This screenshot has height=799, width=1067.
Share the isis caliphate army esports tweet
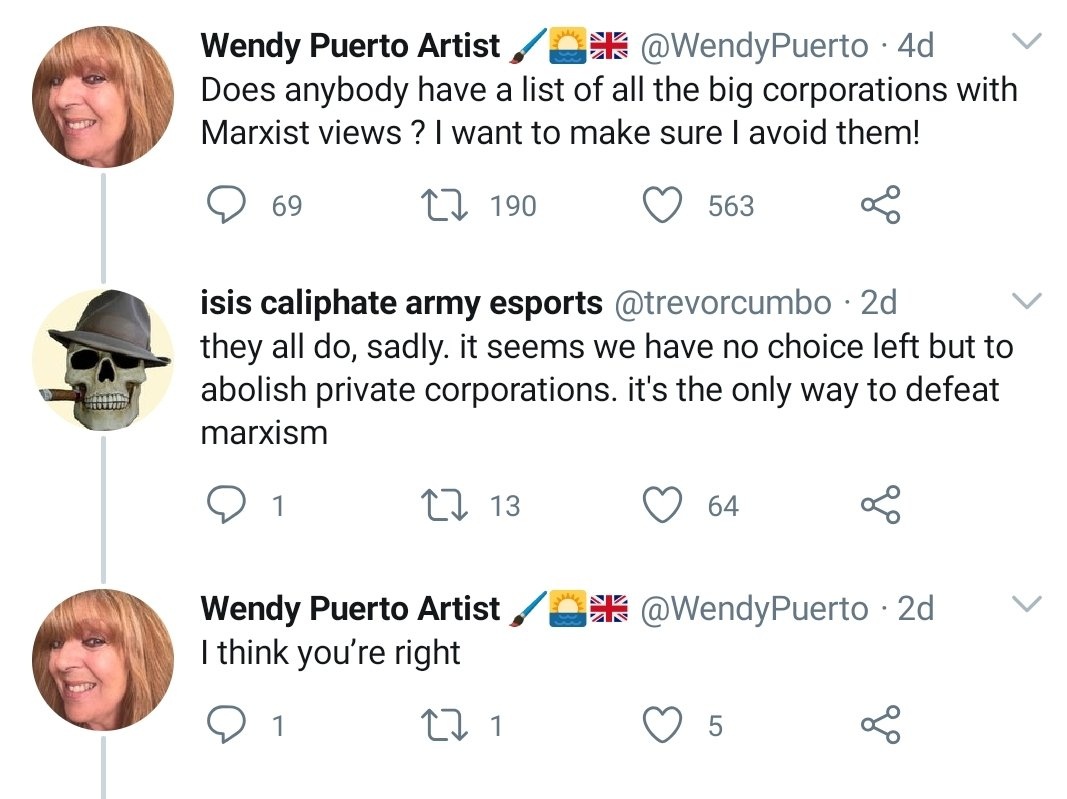[880, 505]
